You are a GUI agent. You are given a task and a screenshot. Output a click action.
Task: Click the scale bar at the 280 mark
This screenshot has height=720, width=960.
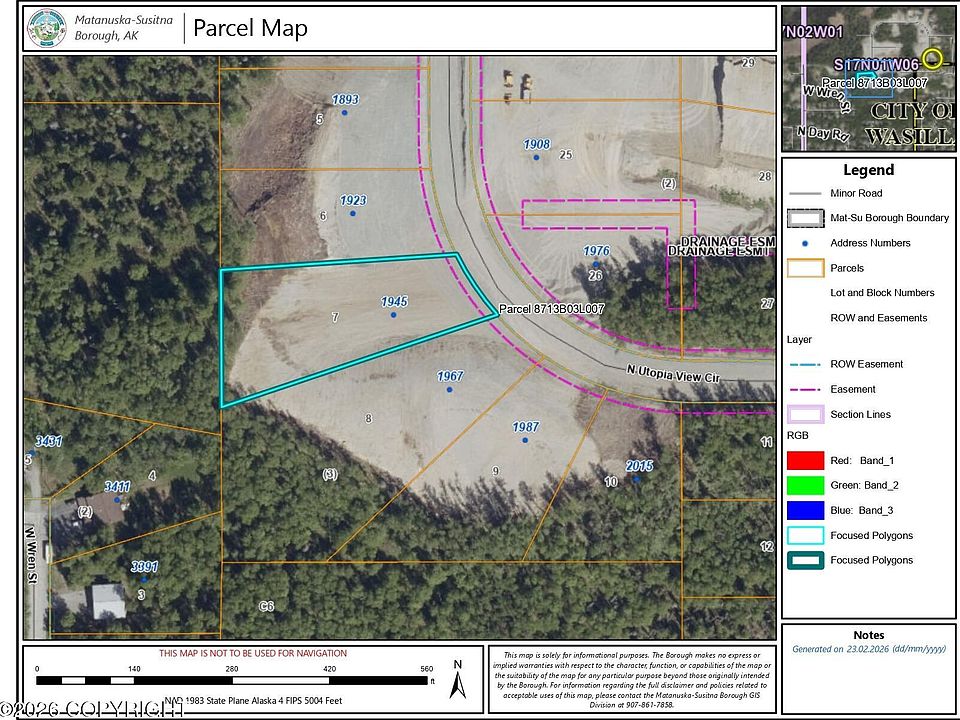231,680
